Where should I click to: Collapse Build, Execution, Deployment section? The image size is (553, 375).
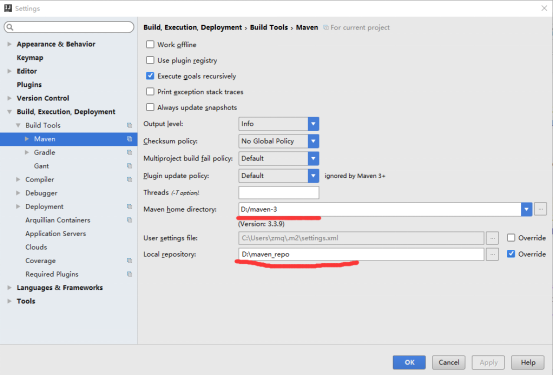pos(10,112)
